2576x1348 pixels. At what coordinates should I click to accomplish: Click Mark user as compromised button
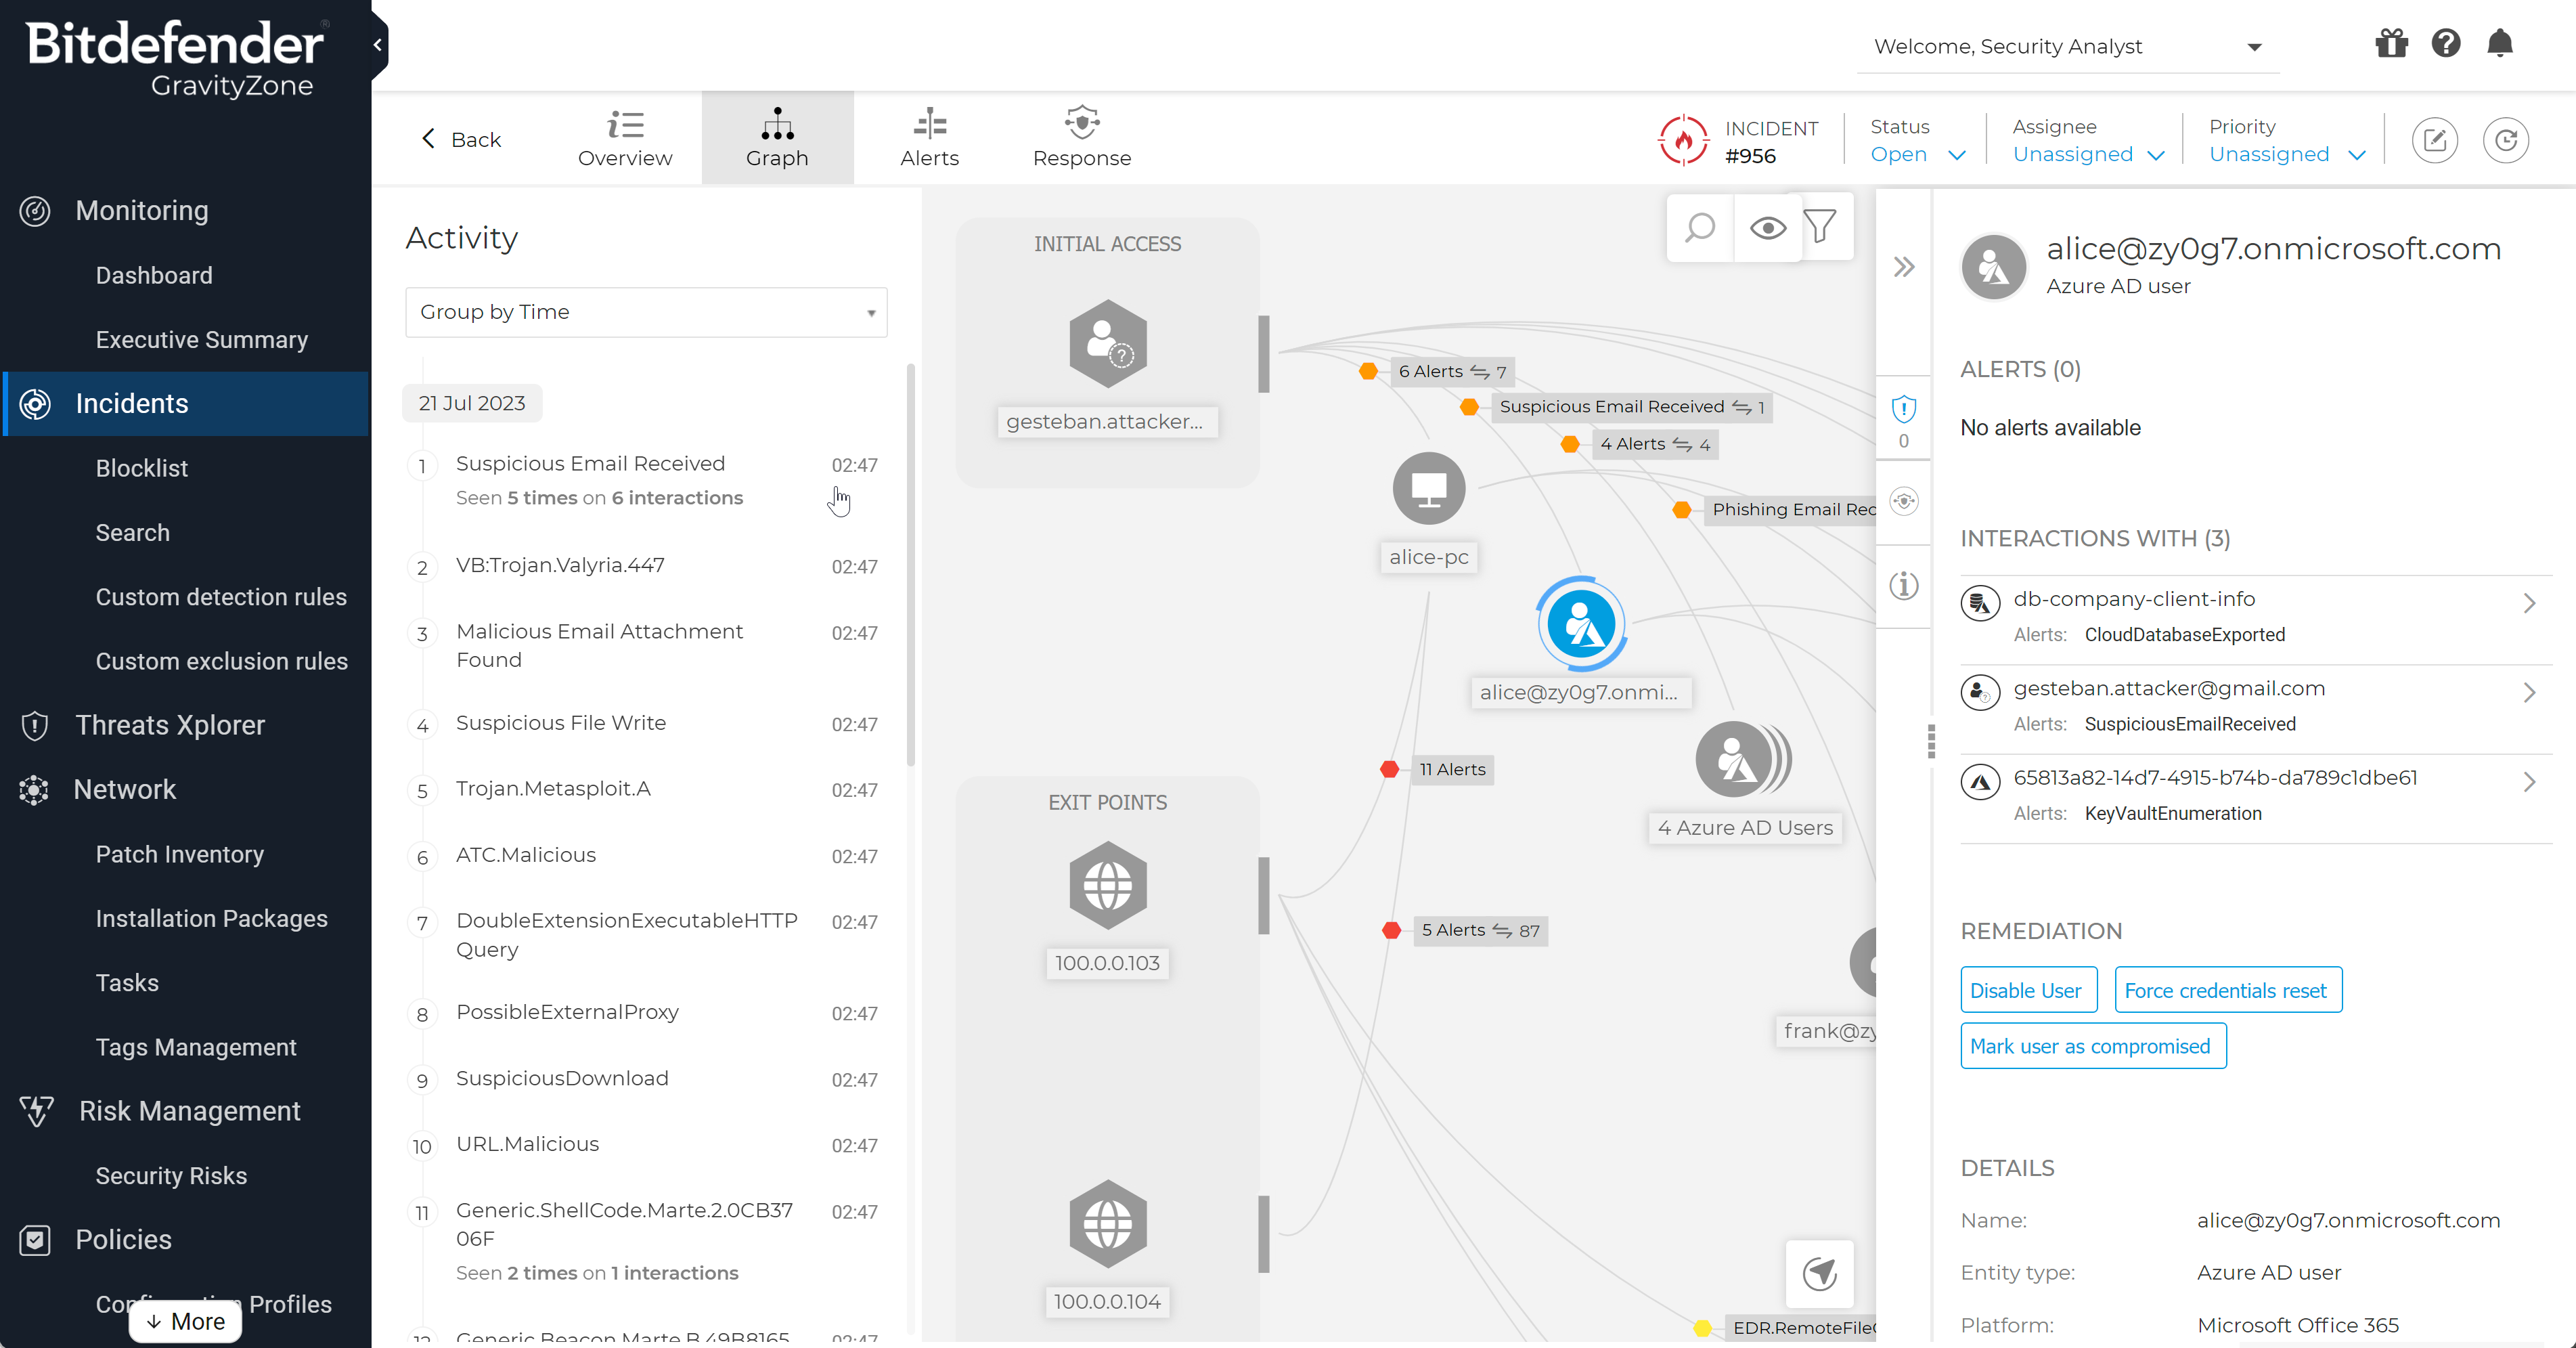click(2091, 1046)
